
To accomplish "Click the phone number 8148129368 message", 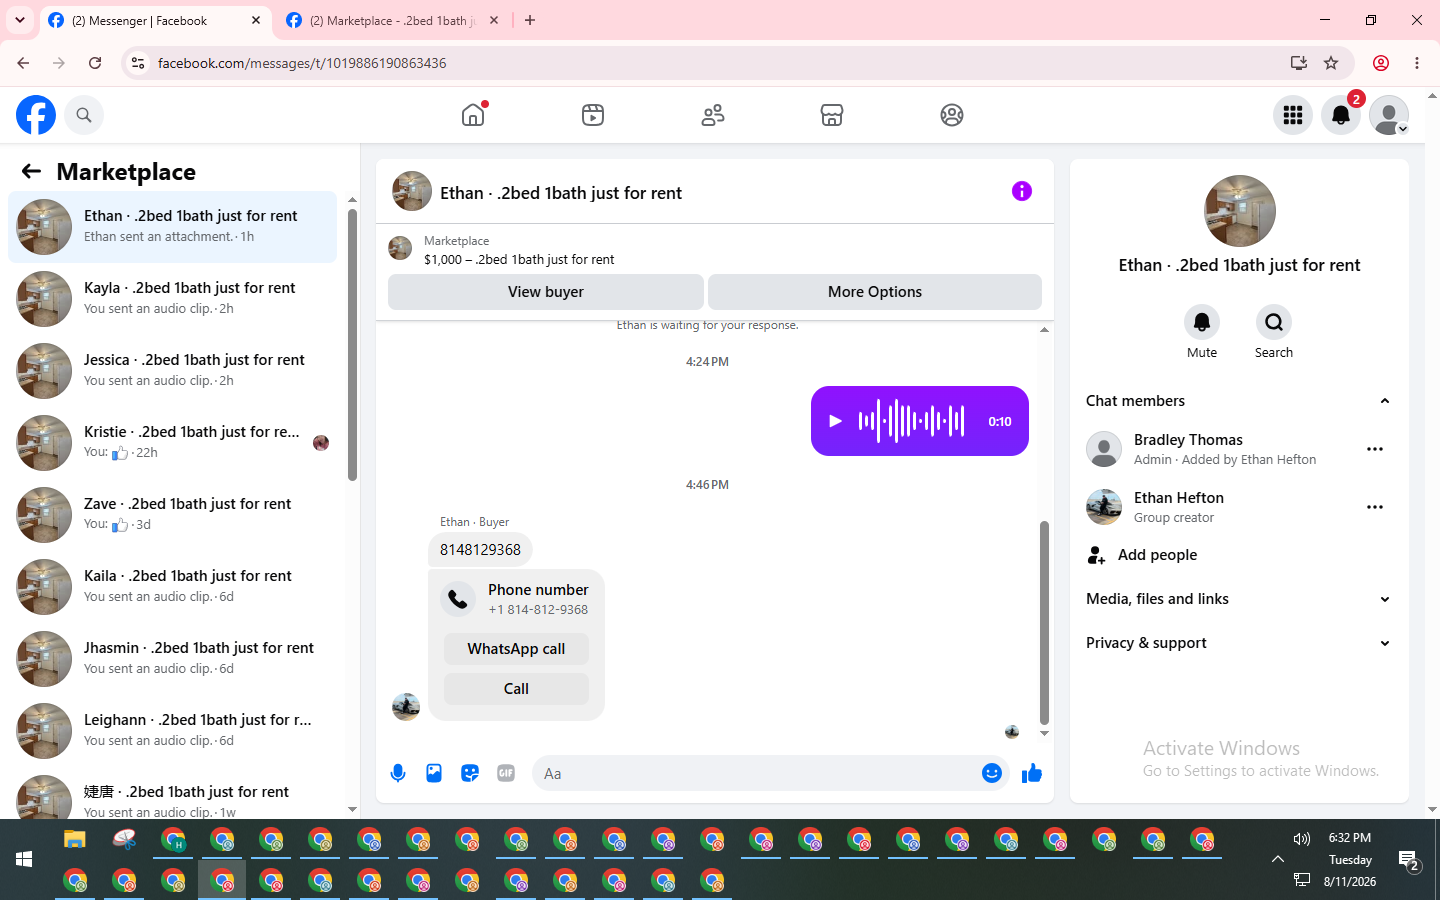I will tap(480, 550).
